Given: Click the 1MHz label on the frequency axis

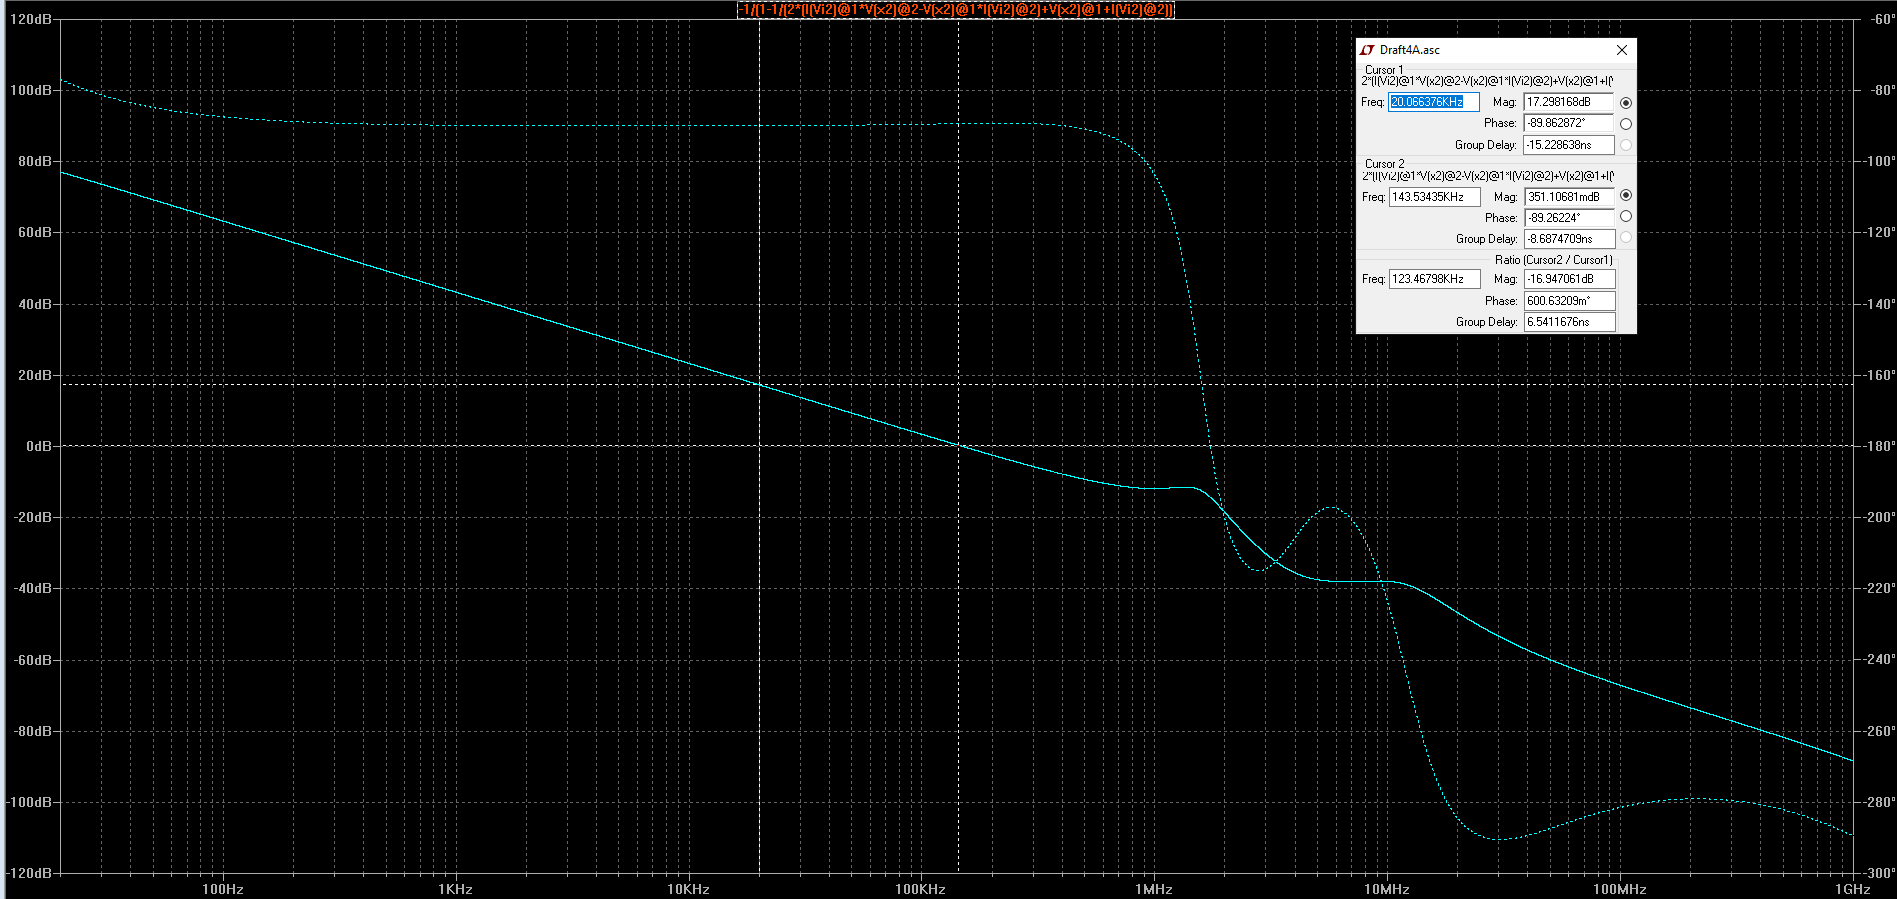Looking at the screenshot, I should [x=1153, y=889].
